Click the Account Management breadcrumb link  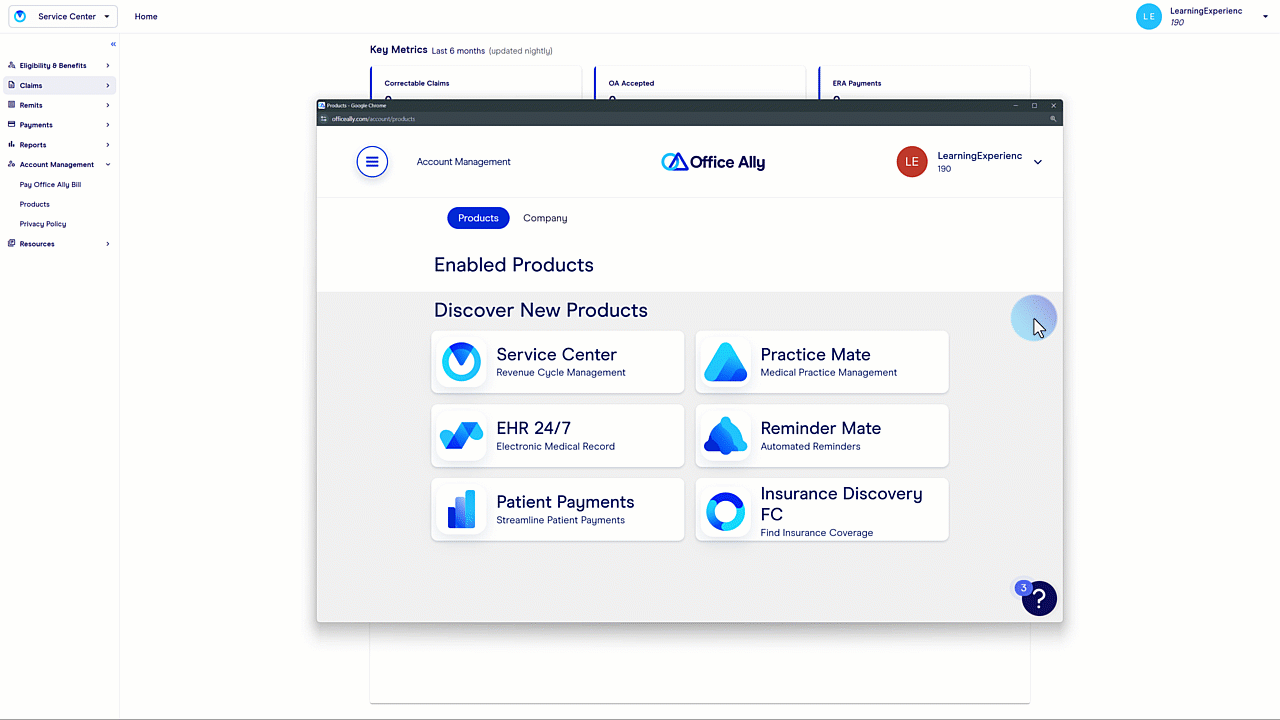463,162
